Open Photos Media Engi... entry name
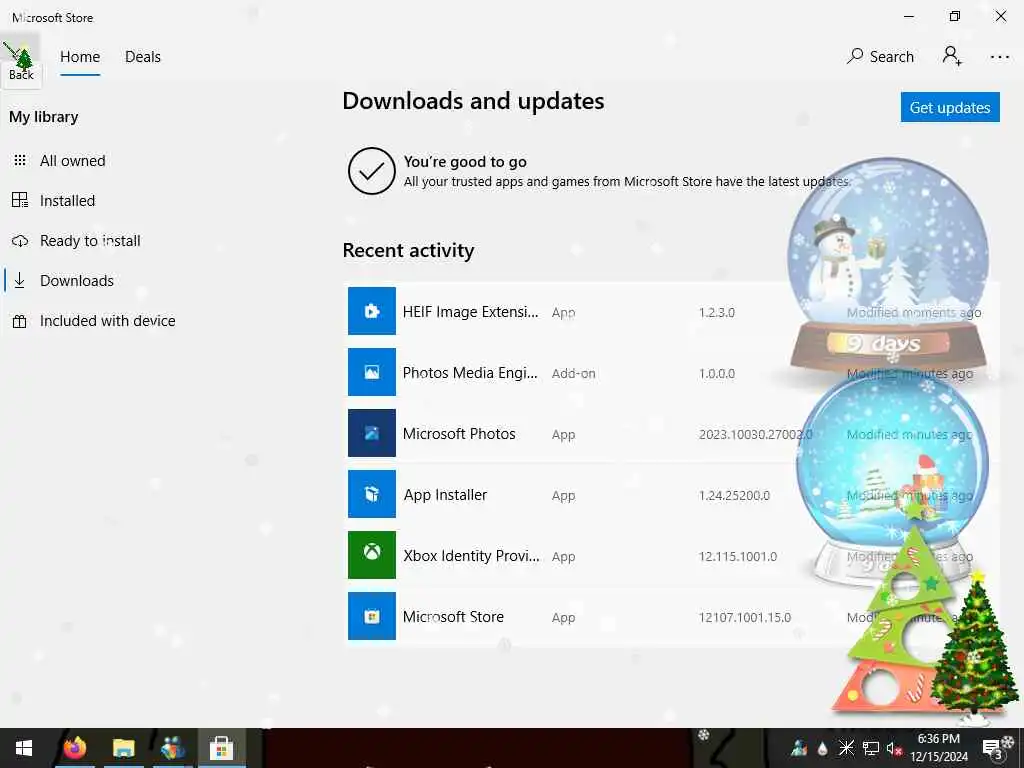Screen dimensions: 1024x768 [x=470, y=373]
